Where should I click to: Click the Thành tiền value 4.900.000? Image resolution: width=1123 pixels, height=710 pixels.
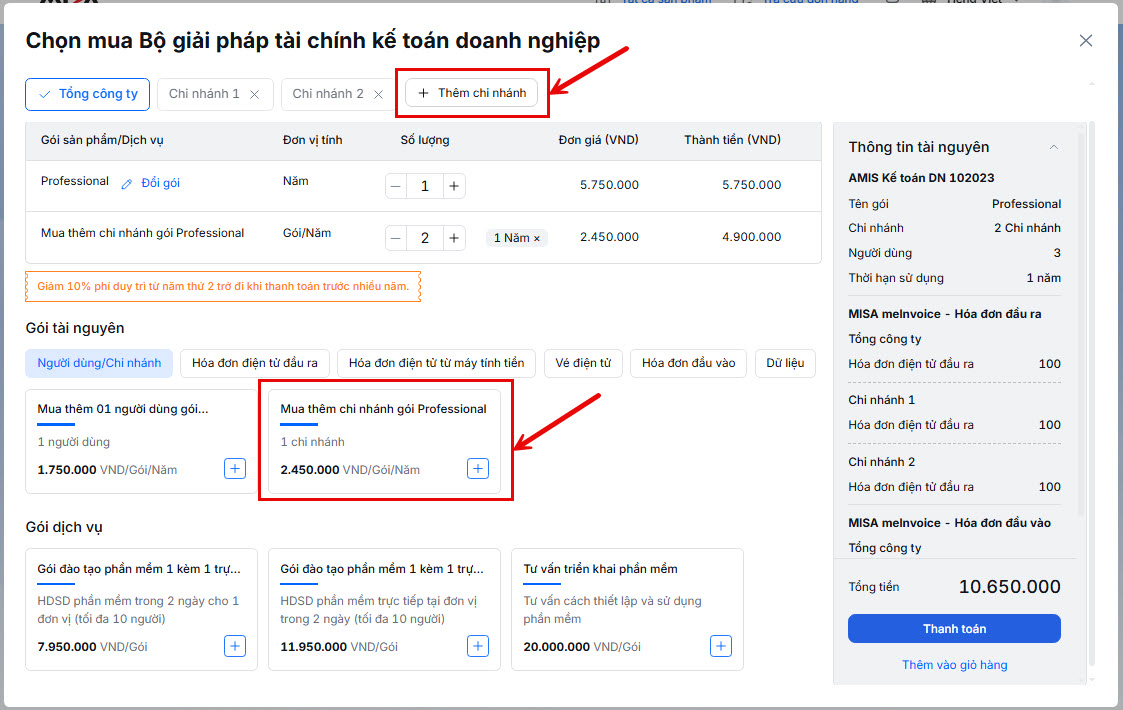751,237
